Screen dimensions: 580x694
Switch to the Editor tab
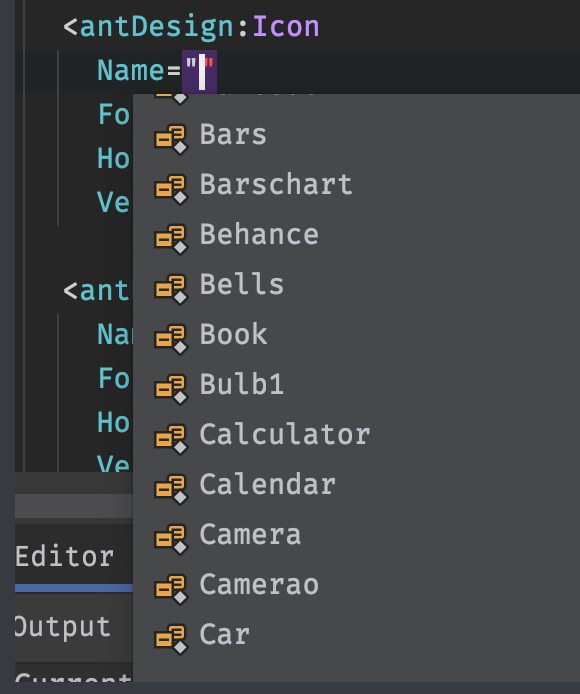(x=65, y=556)
